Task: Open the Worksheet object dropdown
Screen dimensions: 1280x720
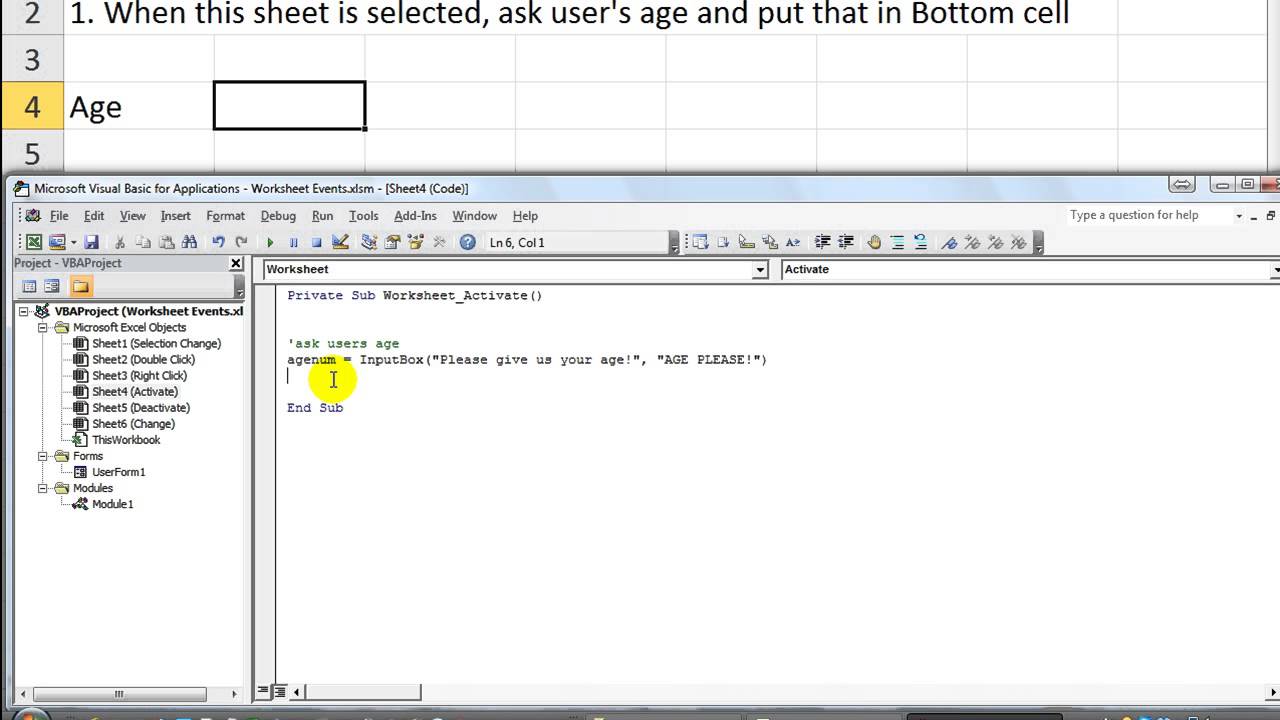Action: click(759, 269)
